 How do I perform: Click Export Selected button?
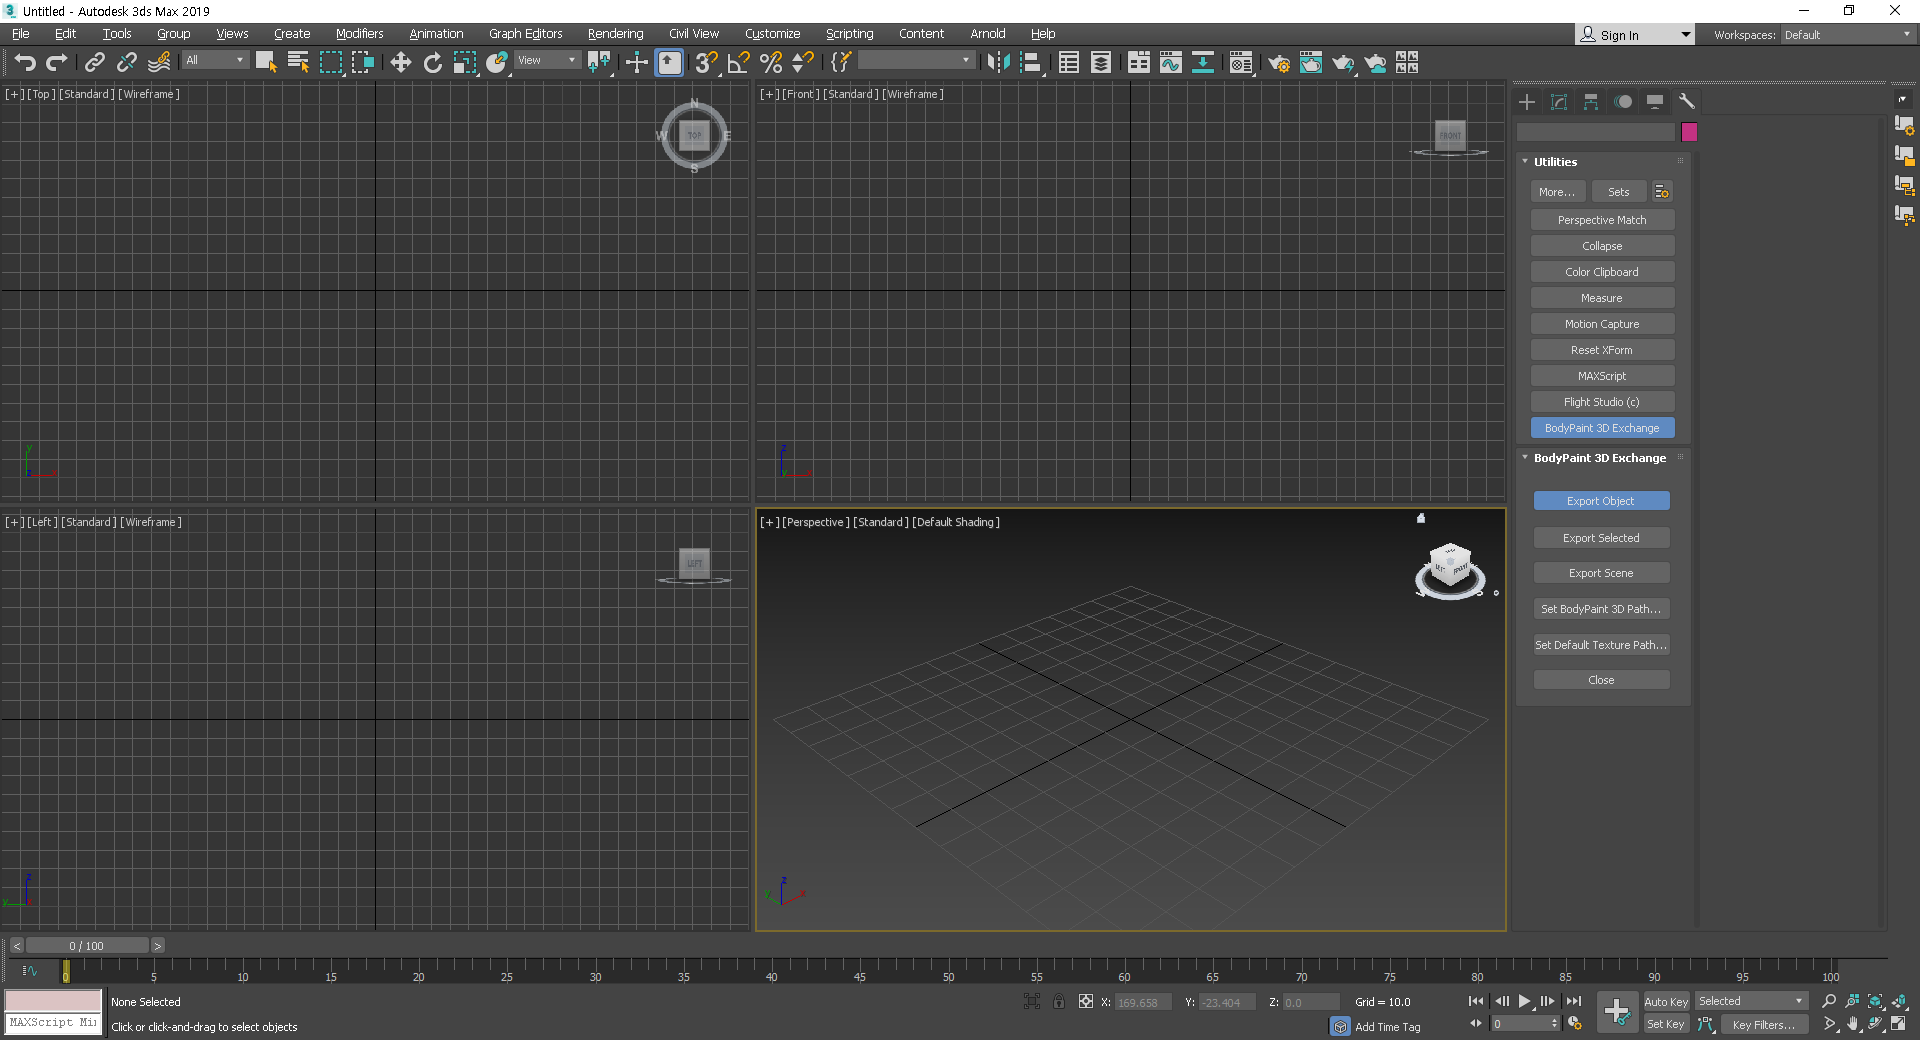click(1601, 537)
